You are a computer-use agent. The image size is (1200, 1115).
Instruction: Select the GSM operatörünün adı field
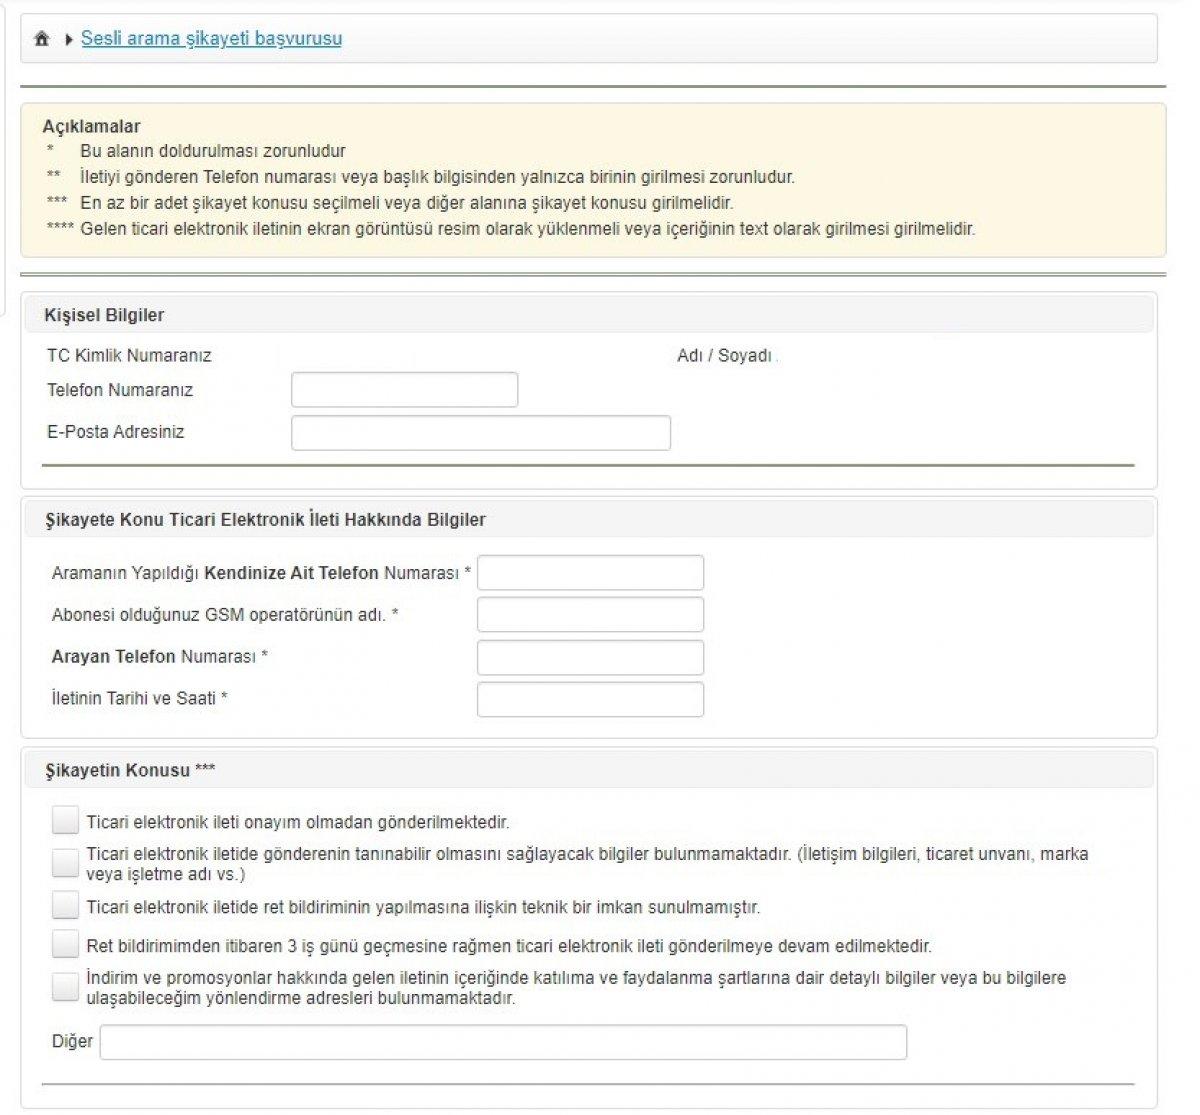tap(590, 615)
